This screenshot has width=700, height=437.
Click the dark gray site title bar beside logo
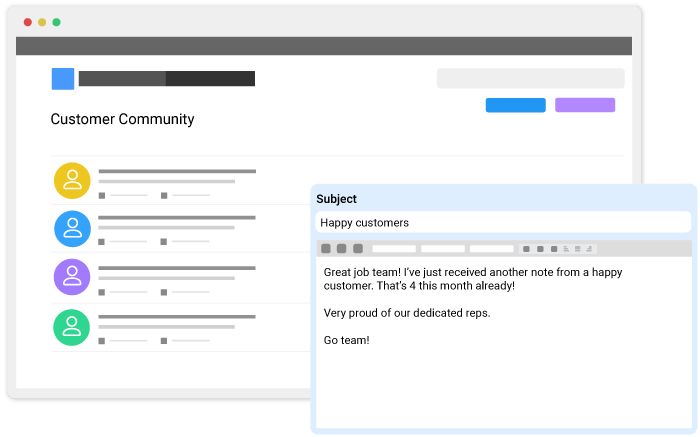click(167, 79)
